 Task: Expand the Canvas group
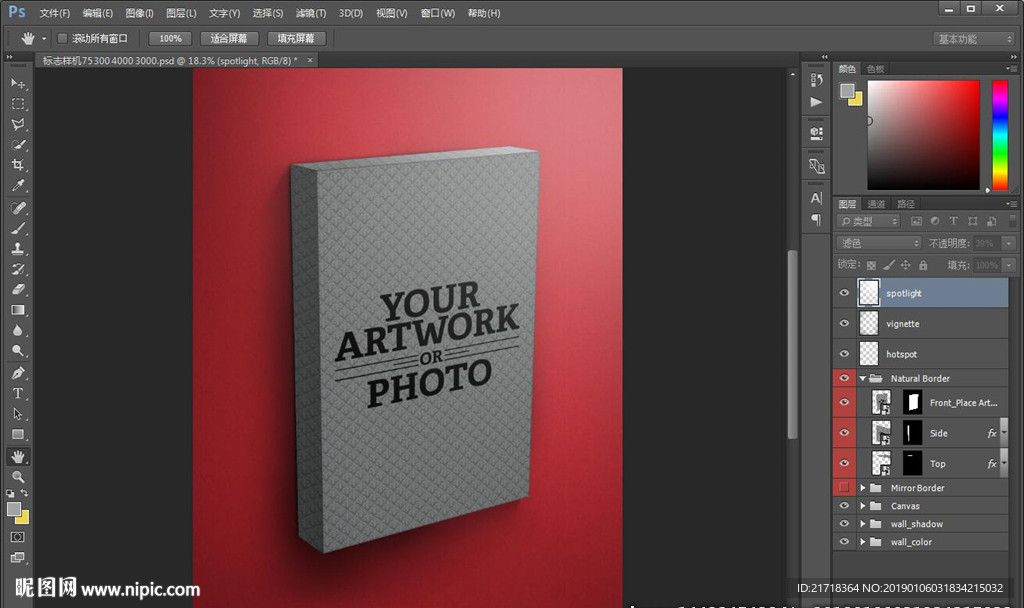(x=863, y=505)
